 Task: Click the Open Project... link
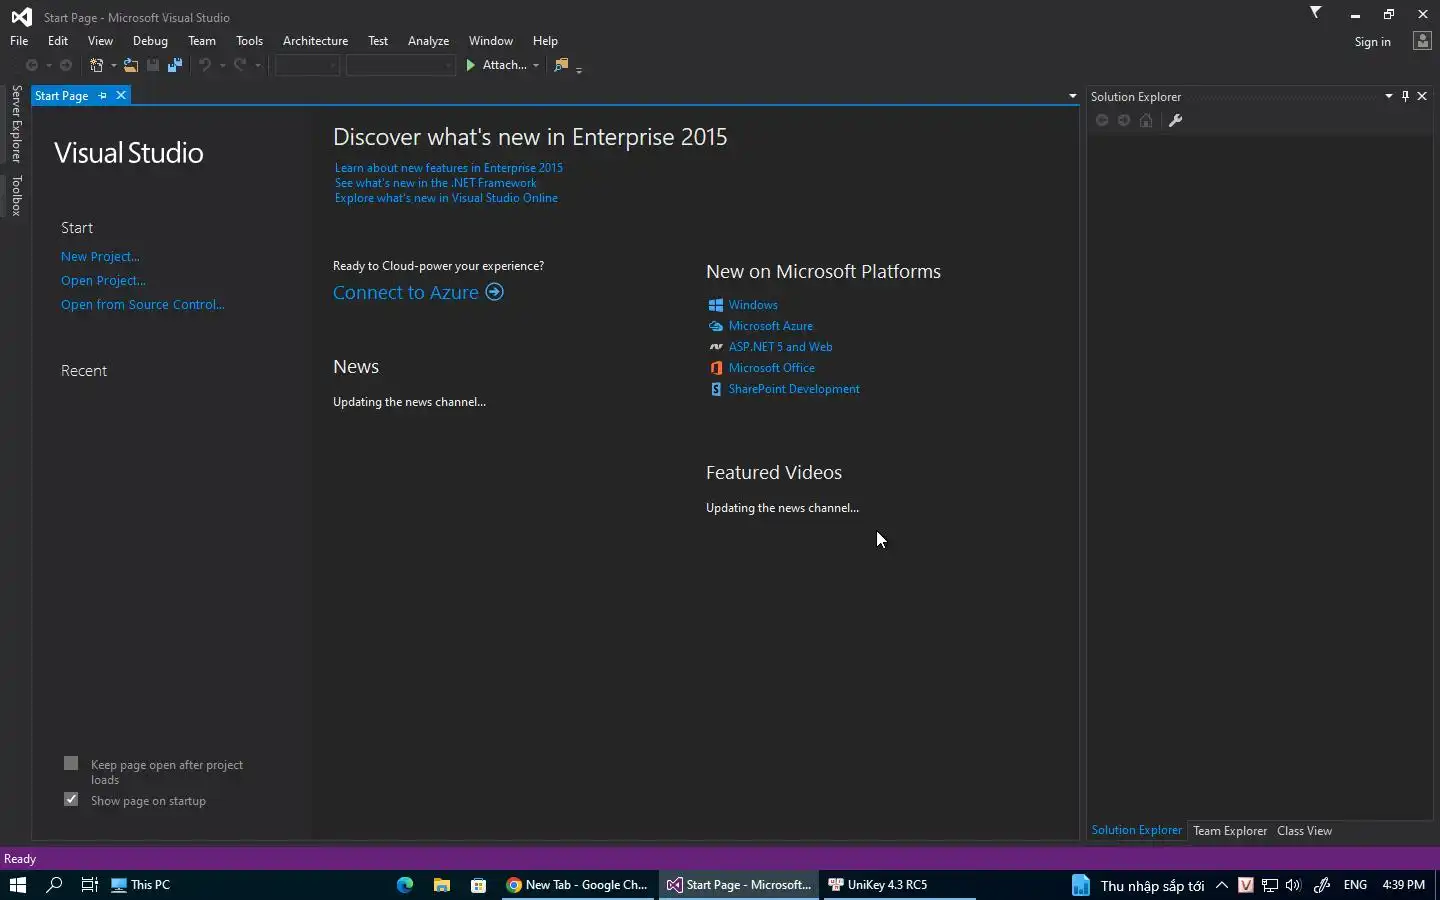(x=103, y=281)
